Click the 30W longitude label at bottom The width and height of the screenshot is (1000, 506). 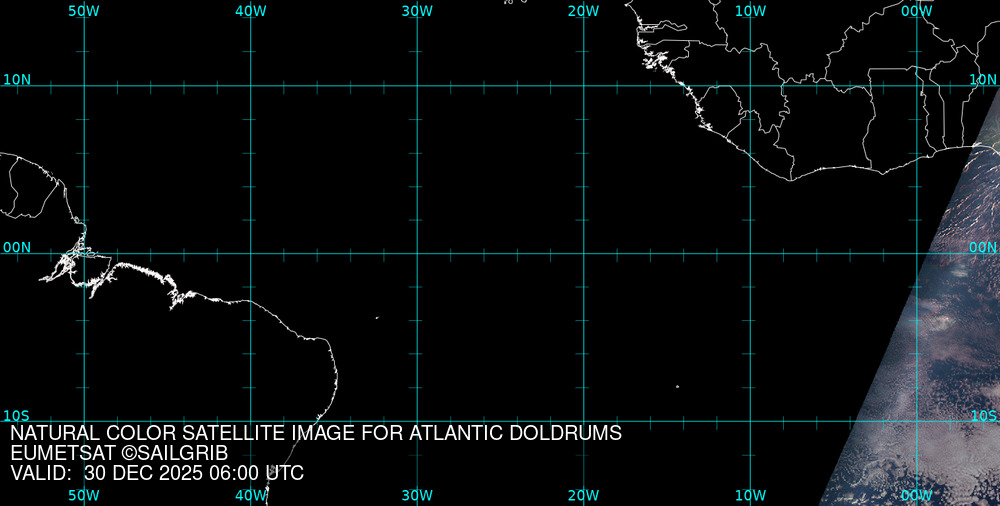417,495
